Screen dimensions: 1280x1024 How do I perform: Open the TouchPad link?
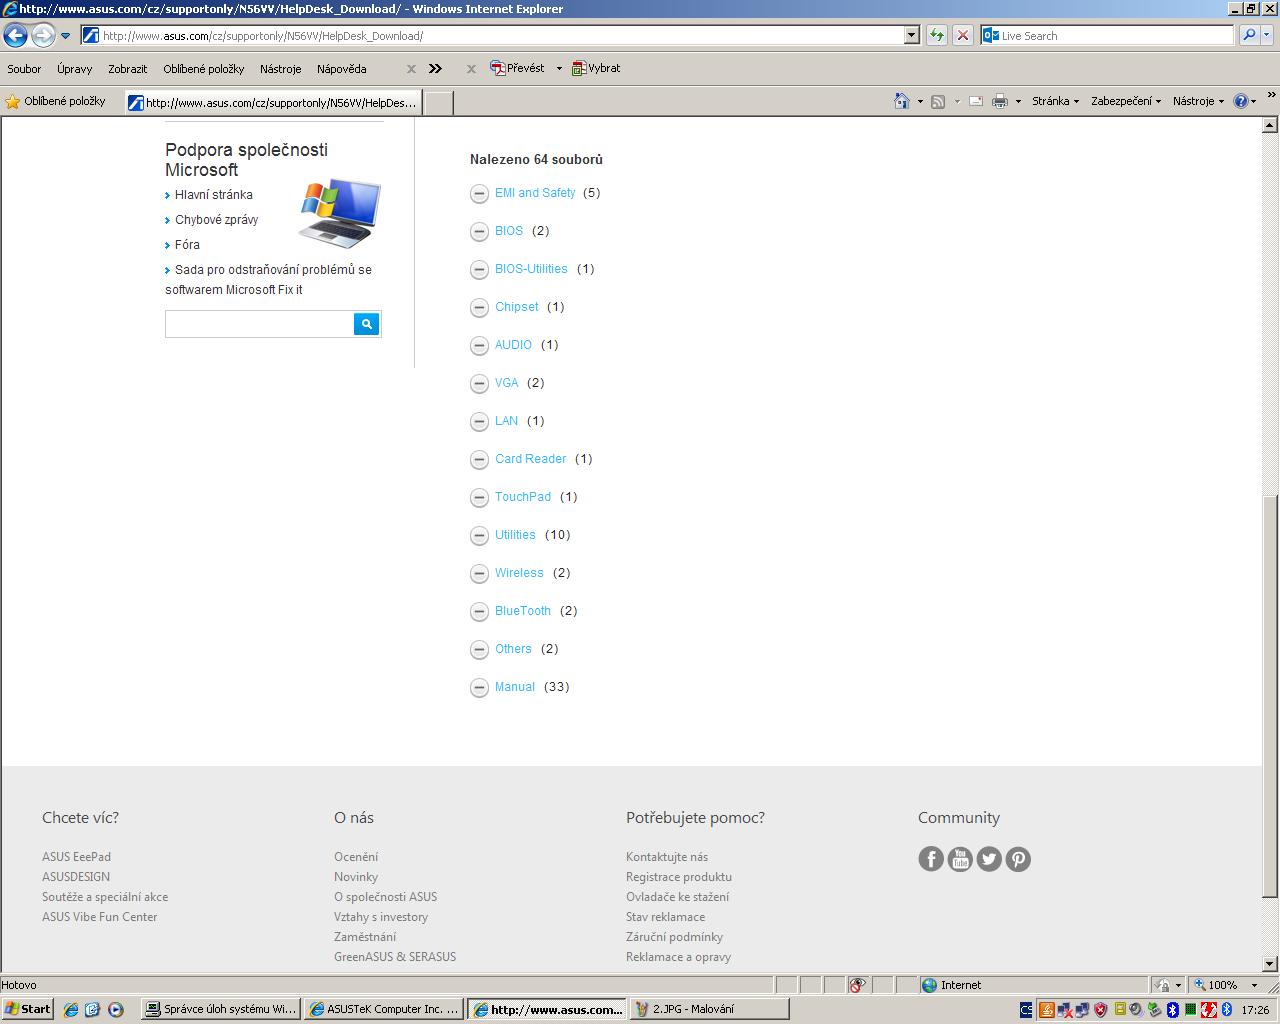pyautogui.click(x=523, y=497)
